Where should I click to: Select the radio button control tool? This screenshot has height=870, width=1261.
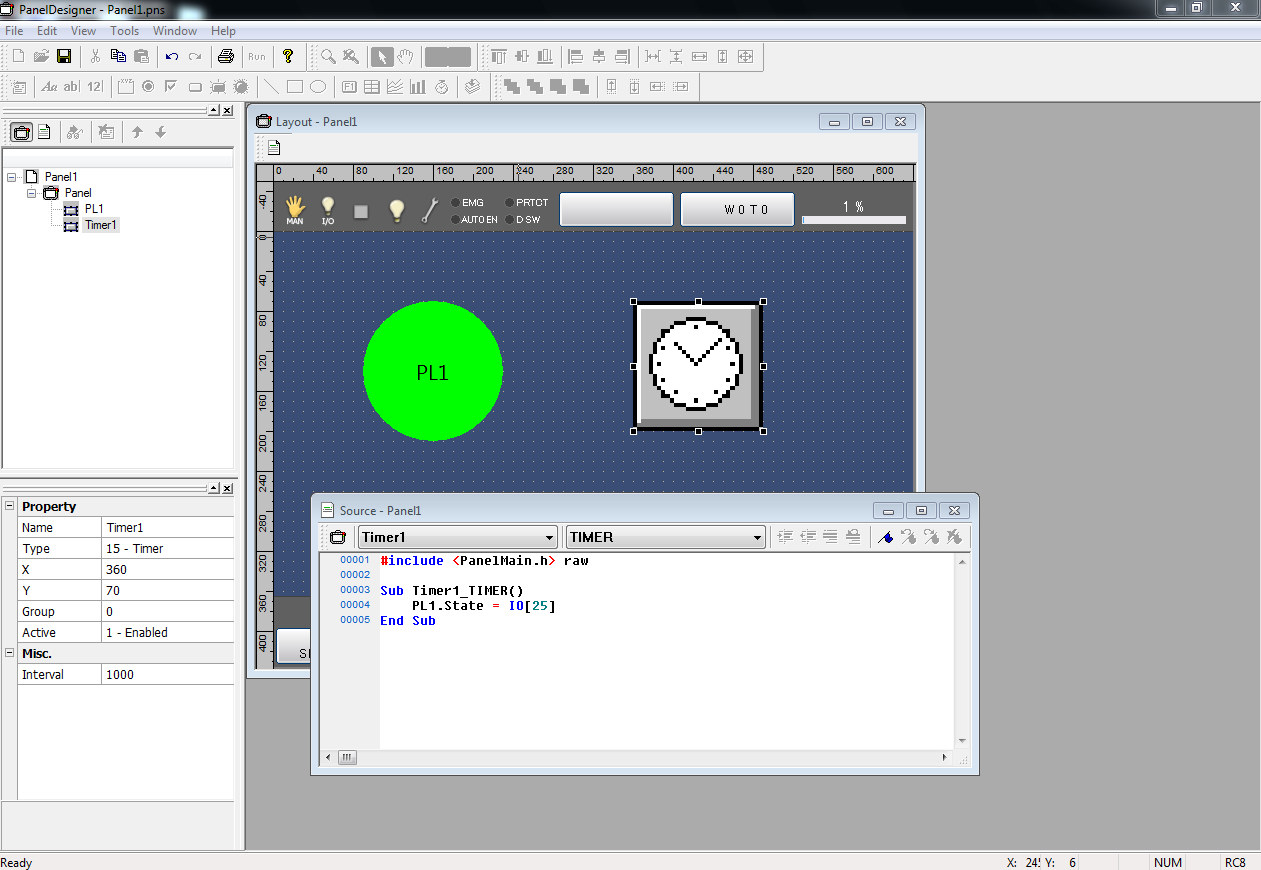148,87
